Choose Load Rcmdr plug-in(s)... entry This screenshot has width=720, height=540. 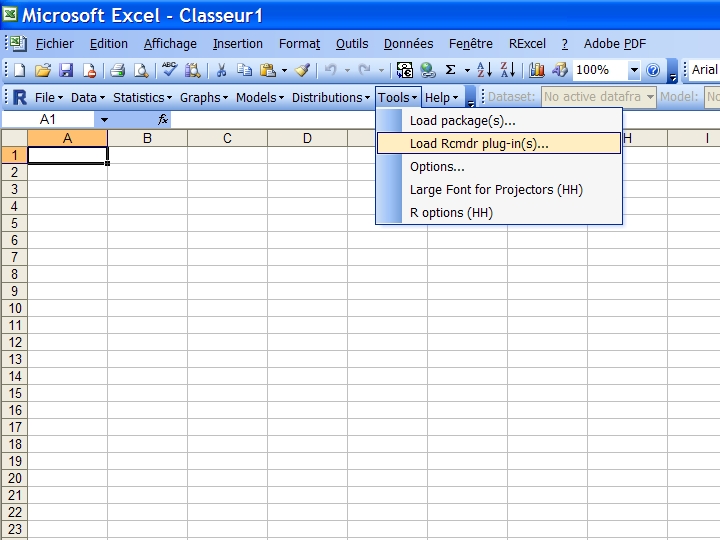point(499,143)
